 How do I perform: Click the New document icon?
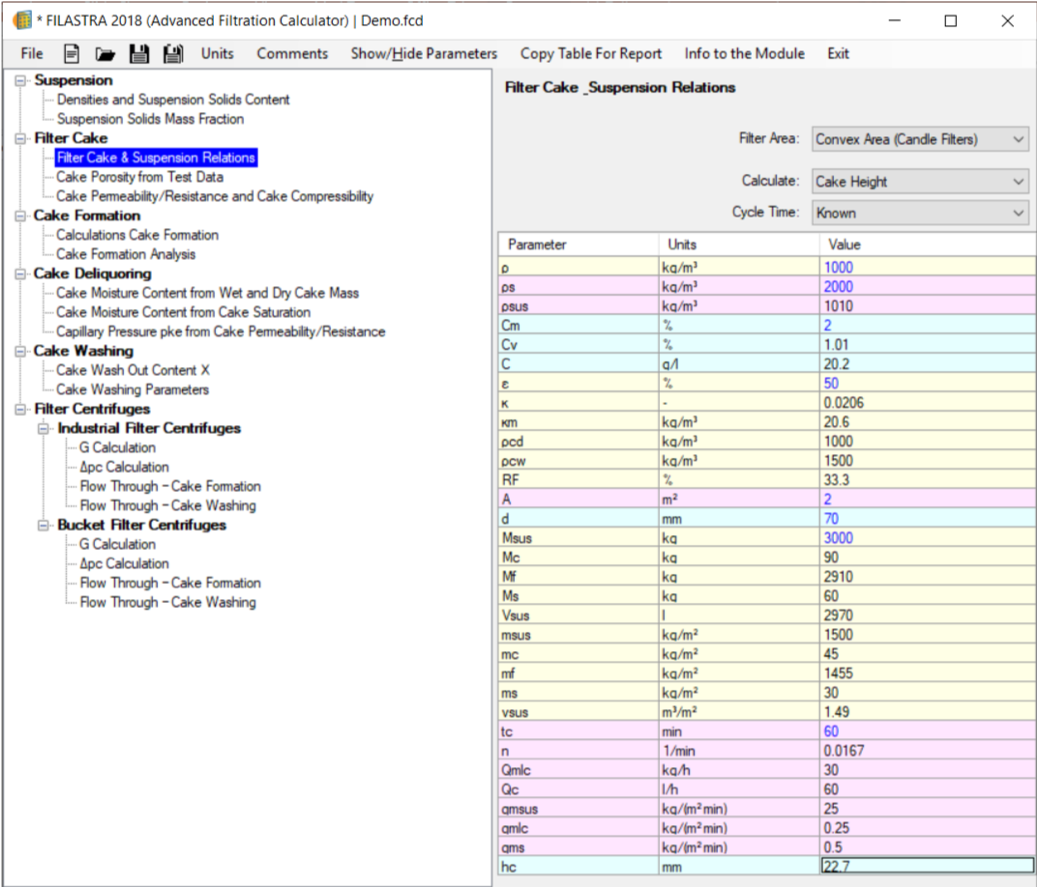tap(71, 54)
